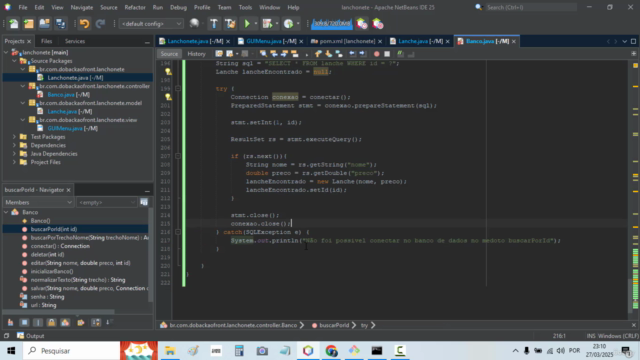Click the Shift Line Right icon
The width and height of the screenshot is (640, 360).
point(362,54)
